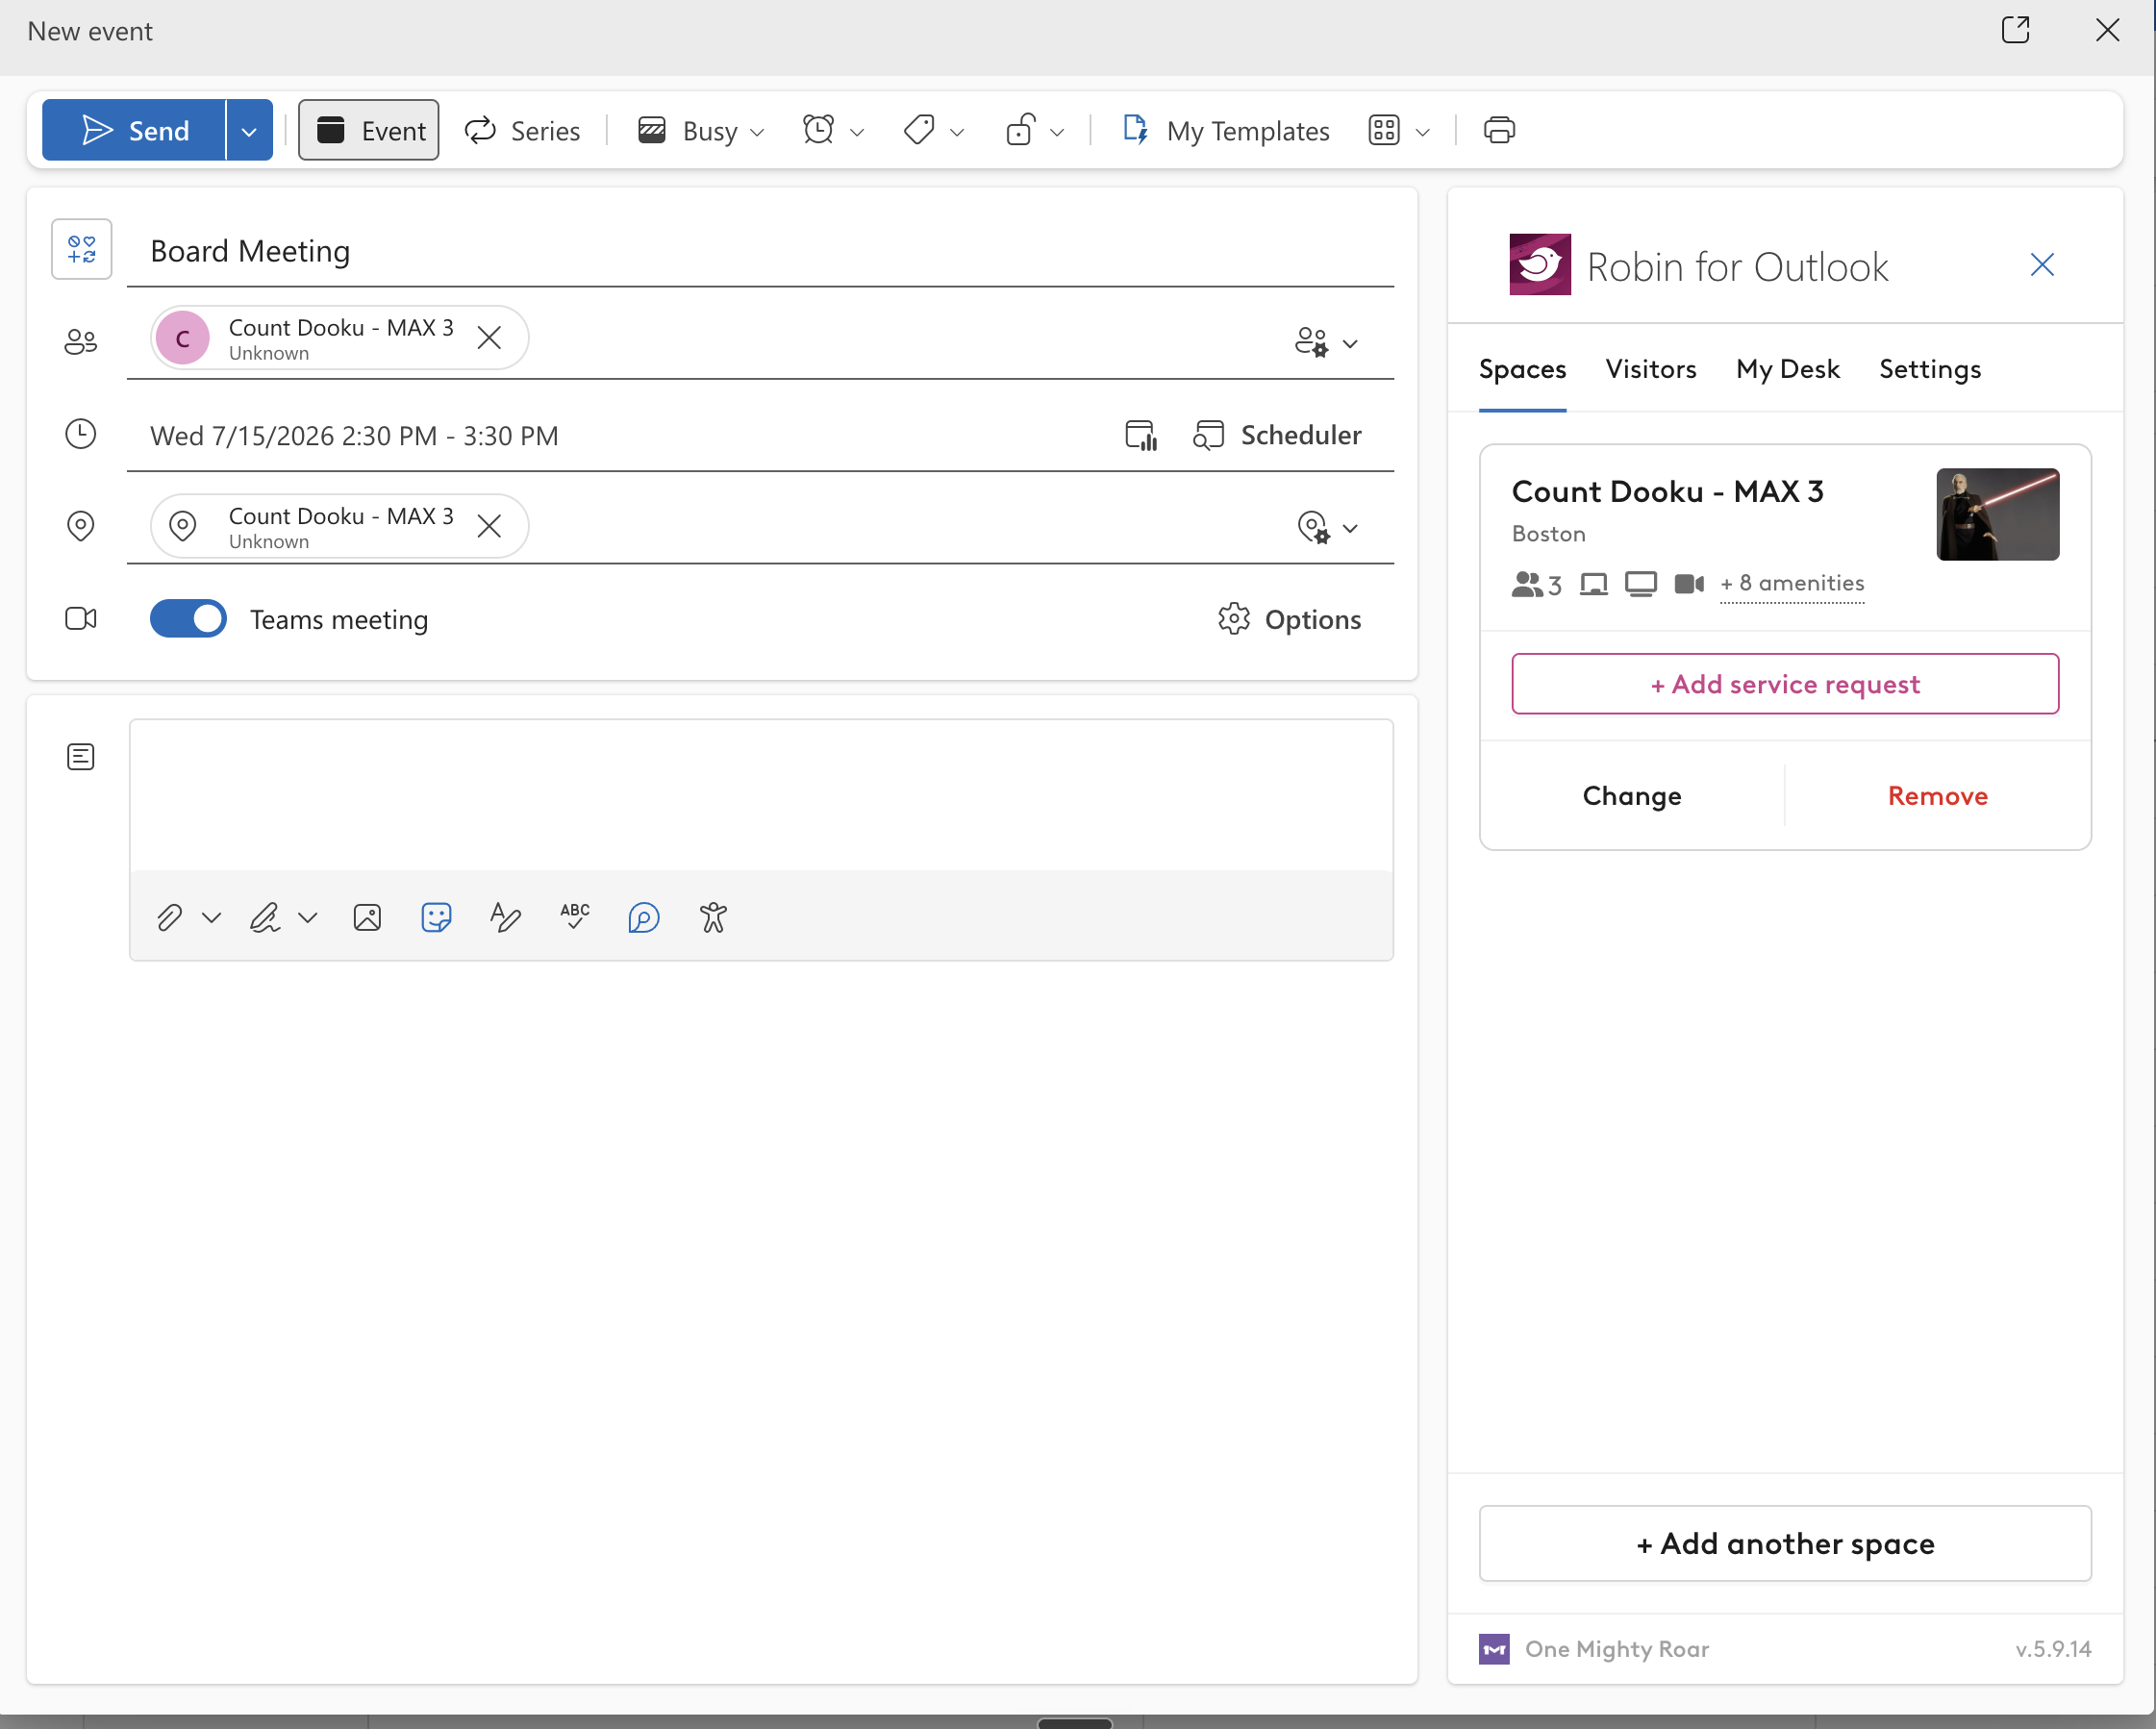Viewport: 2156px width, 1729px height.
Task: Expand the Busy status dropdown
Action: 702,130
